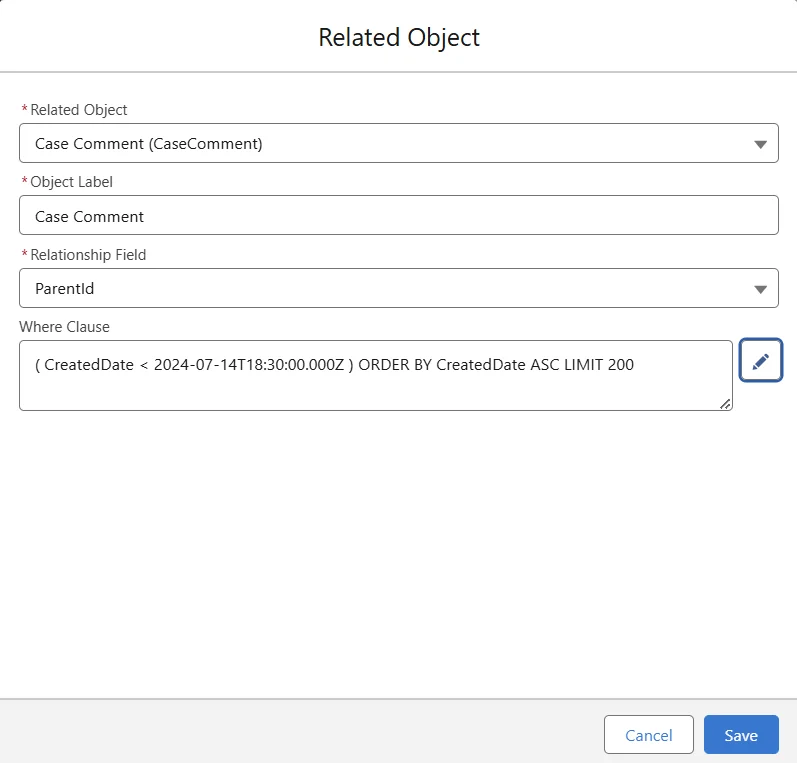This screenshot has height=763, width=797.
Task: Expand the Relationship Field dropdown arrow
Action: [759, 289]
